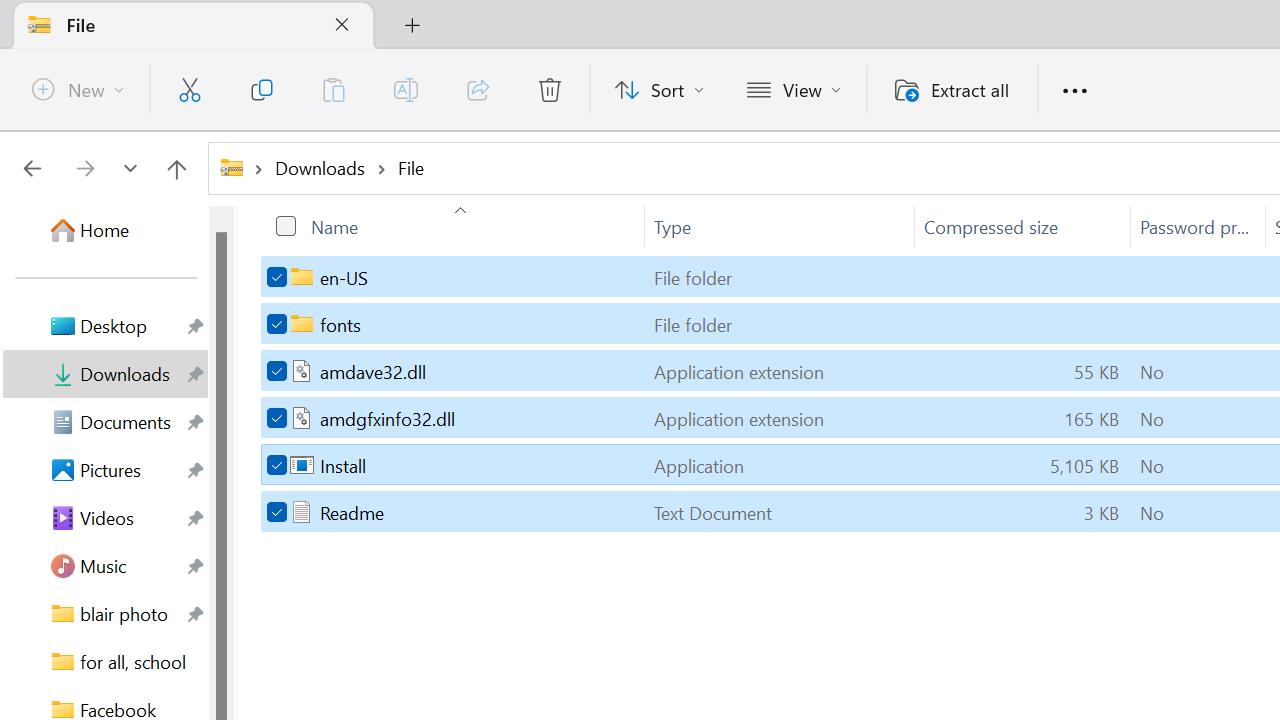The height and width of the screenshot is (720, 1280).
Task: Click Downloads in the address breadcrumb
Action: point(320,168)
